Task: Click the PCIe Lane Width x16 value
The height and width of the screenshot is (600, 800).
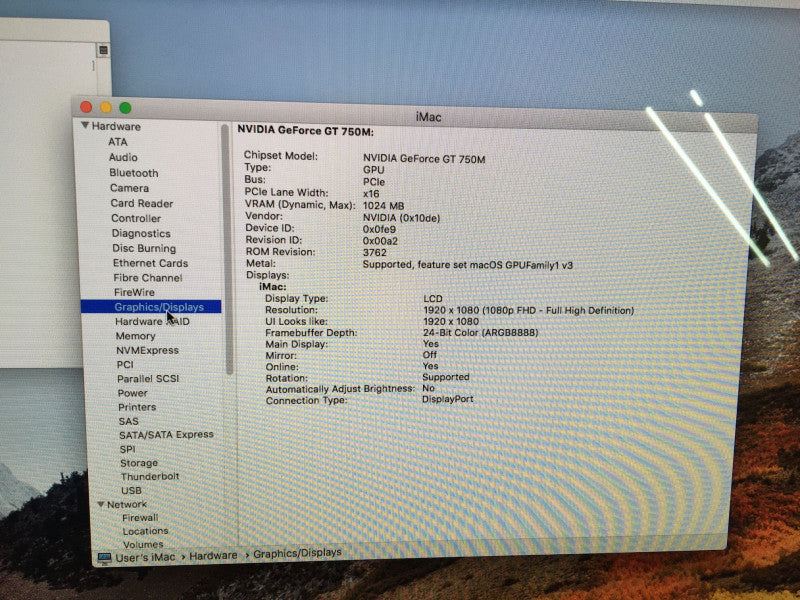Action: pos(371,194)
